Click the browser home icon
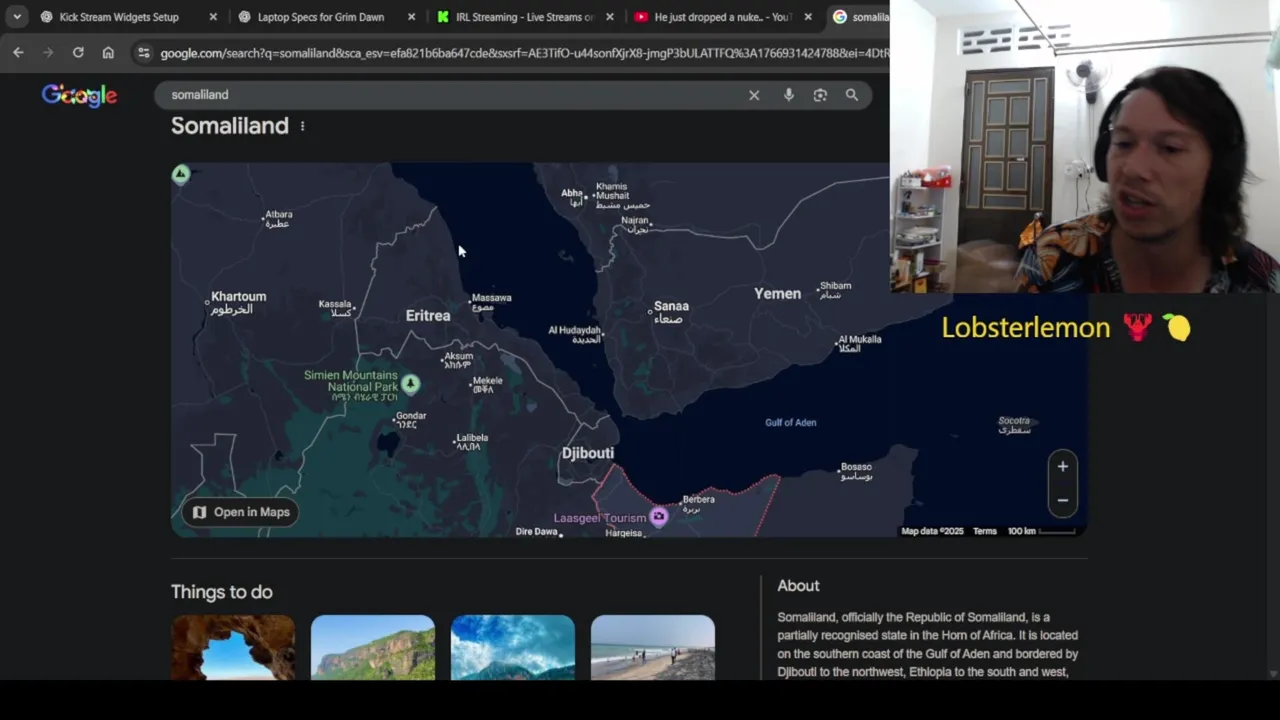The image size is (1280, 720). click(x=108, y=52)
